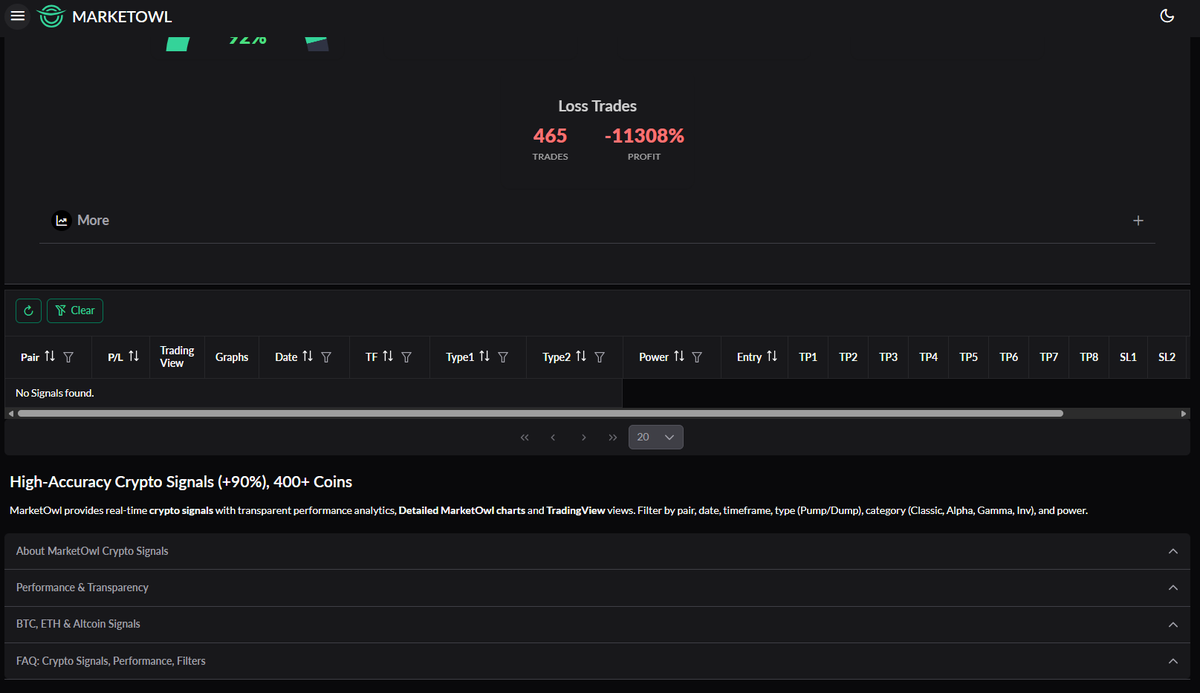The image size is (1200, 693).
Task: Toggle BTC, ETH & Altcoin Signals chevron
Action: pyautogui.click(x=1173, y=624)
